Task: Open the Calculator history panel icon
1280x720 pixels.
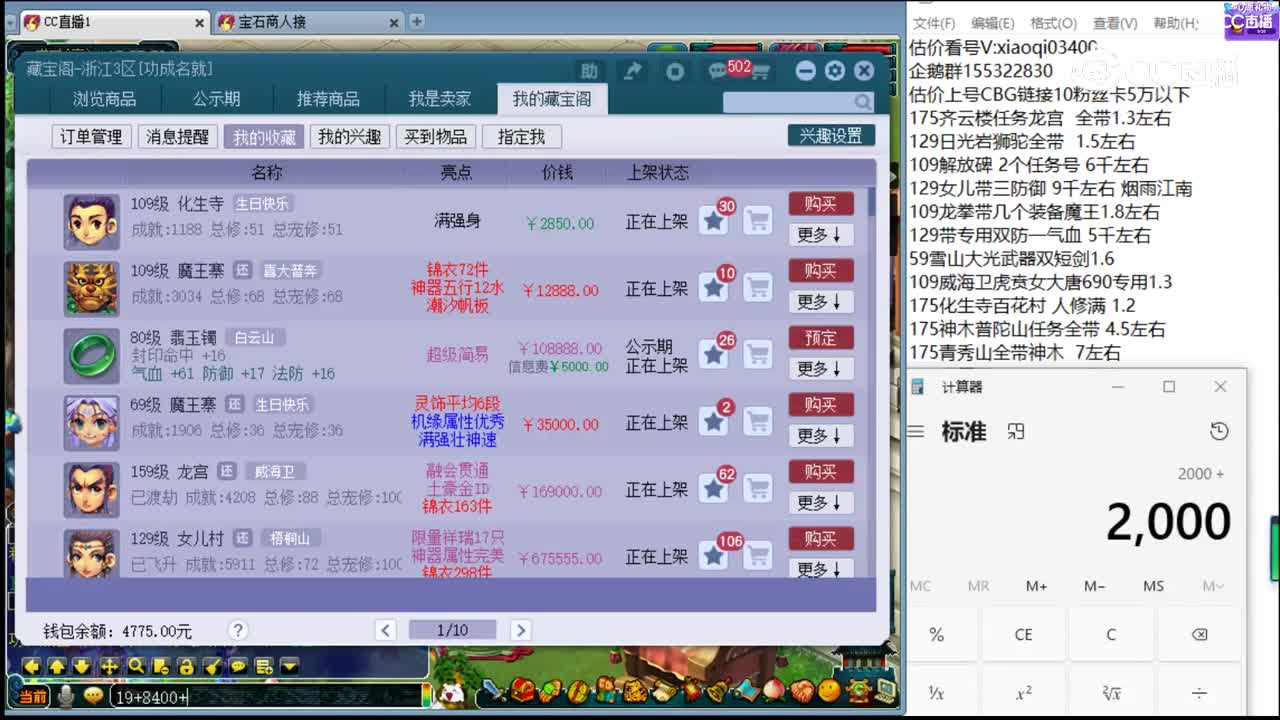Action: [1219, 431]
